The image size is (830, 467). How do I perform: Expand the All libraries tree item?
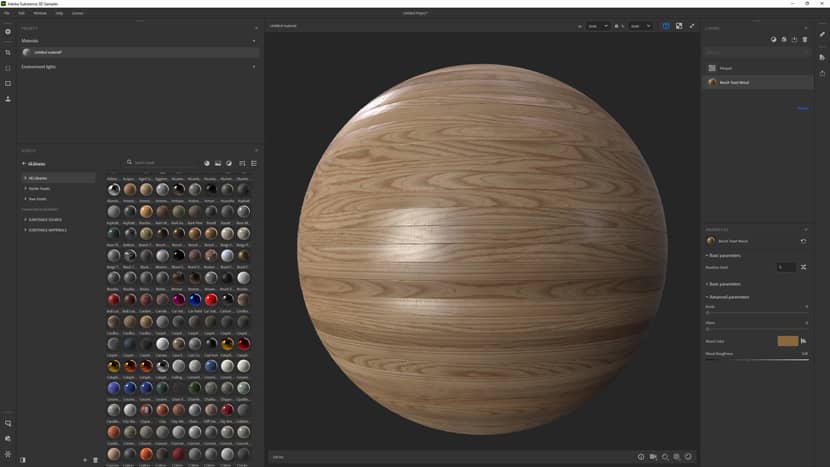(x=25, y=178)
